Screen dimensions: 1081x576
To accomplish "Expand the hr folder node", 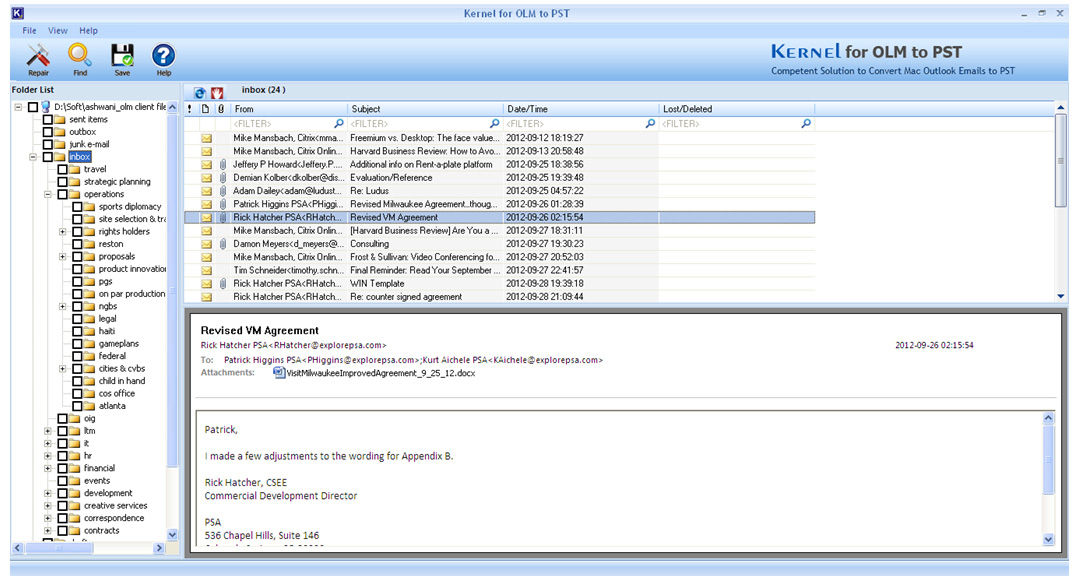I will point(48,455).
